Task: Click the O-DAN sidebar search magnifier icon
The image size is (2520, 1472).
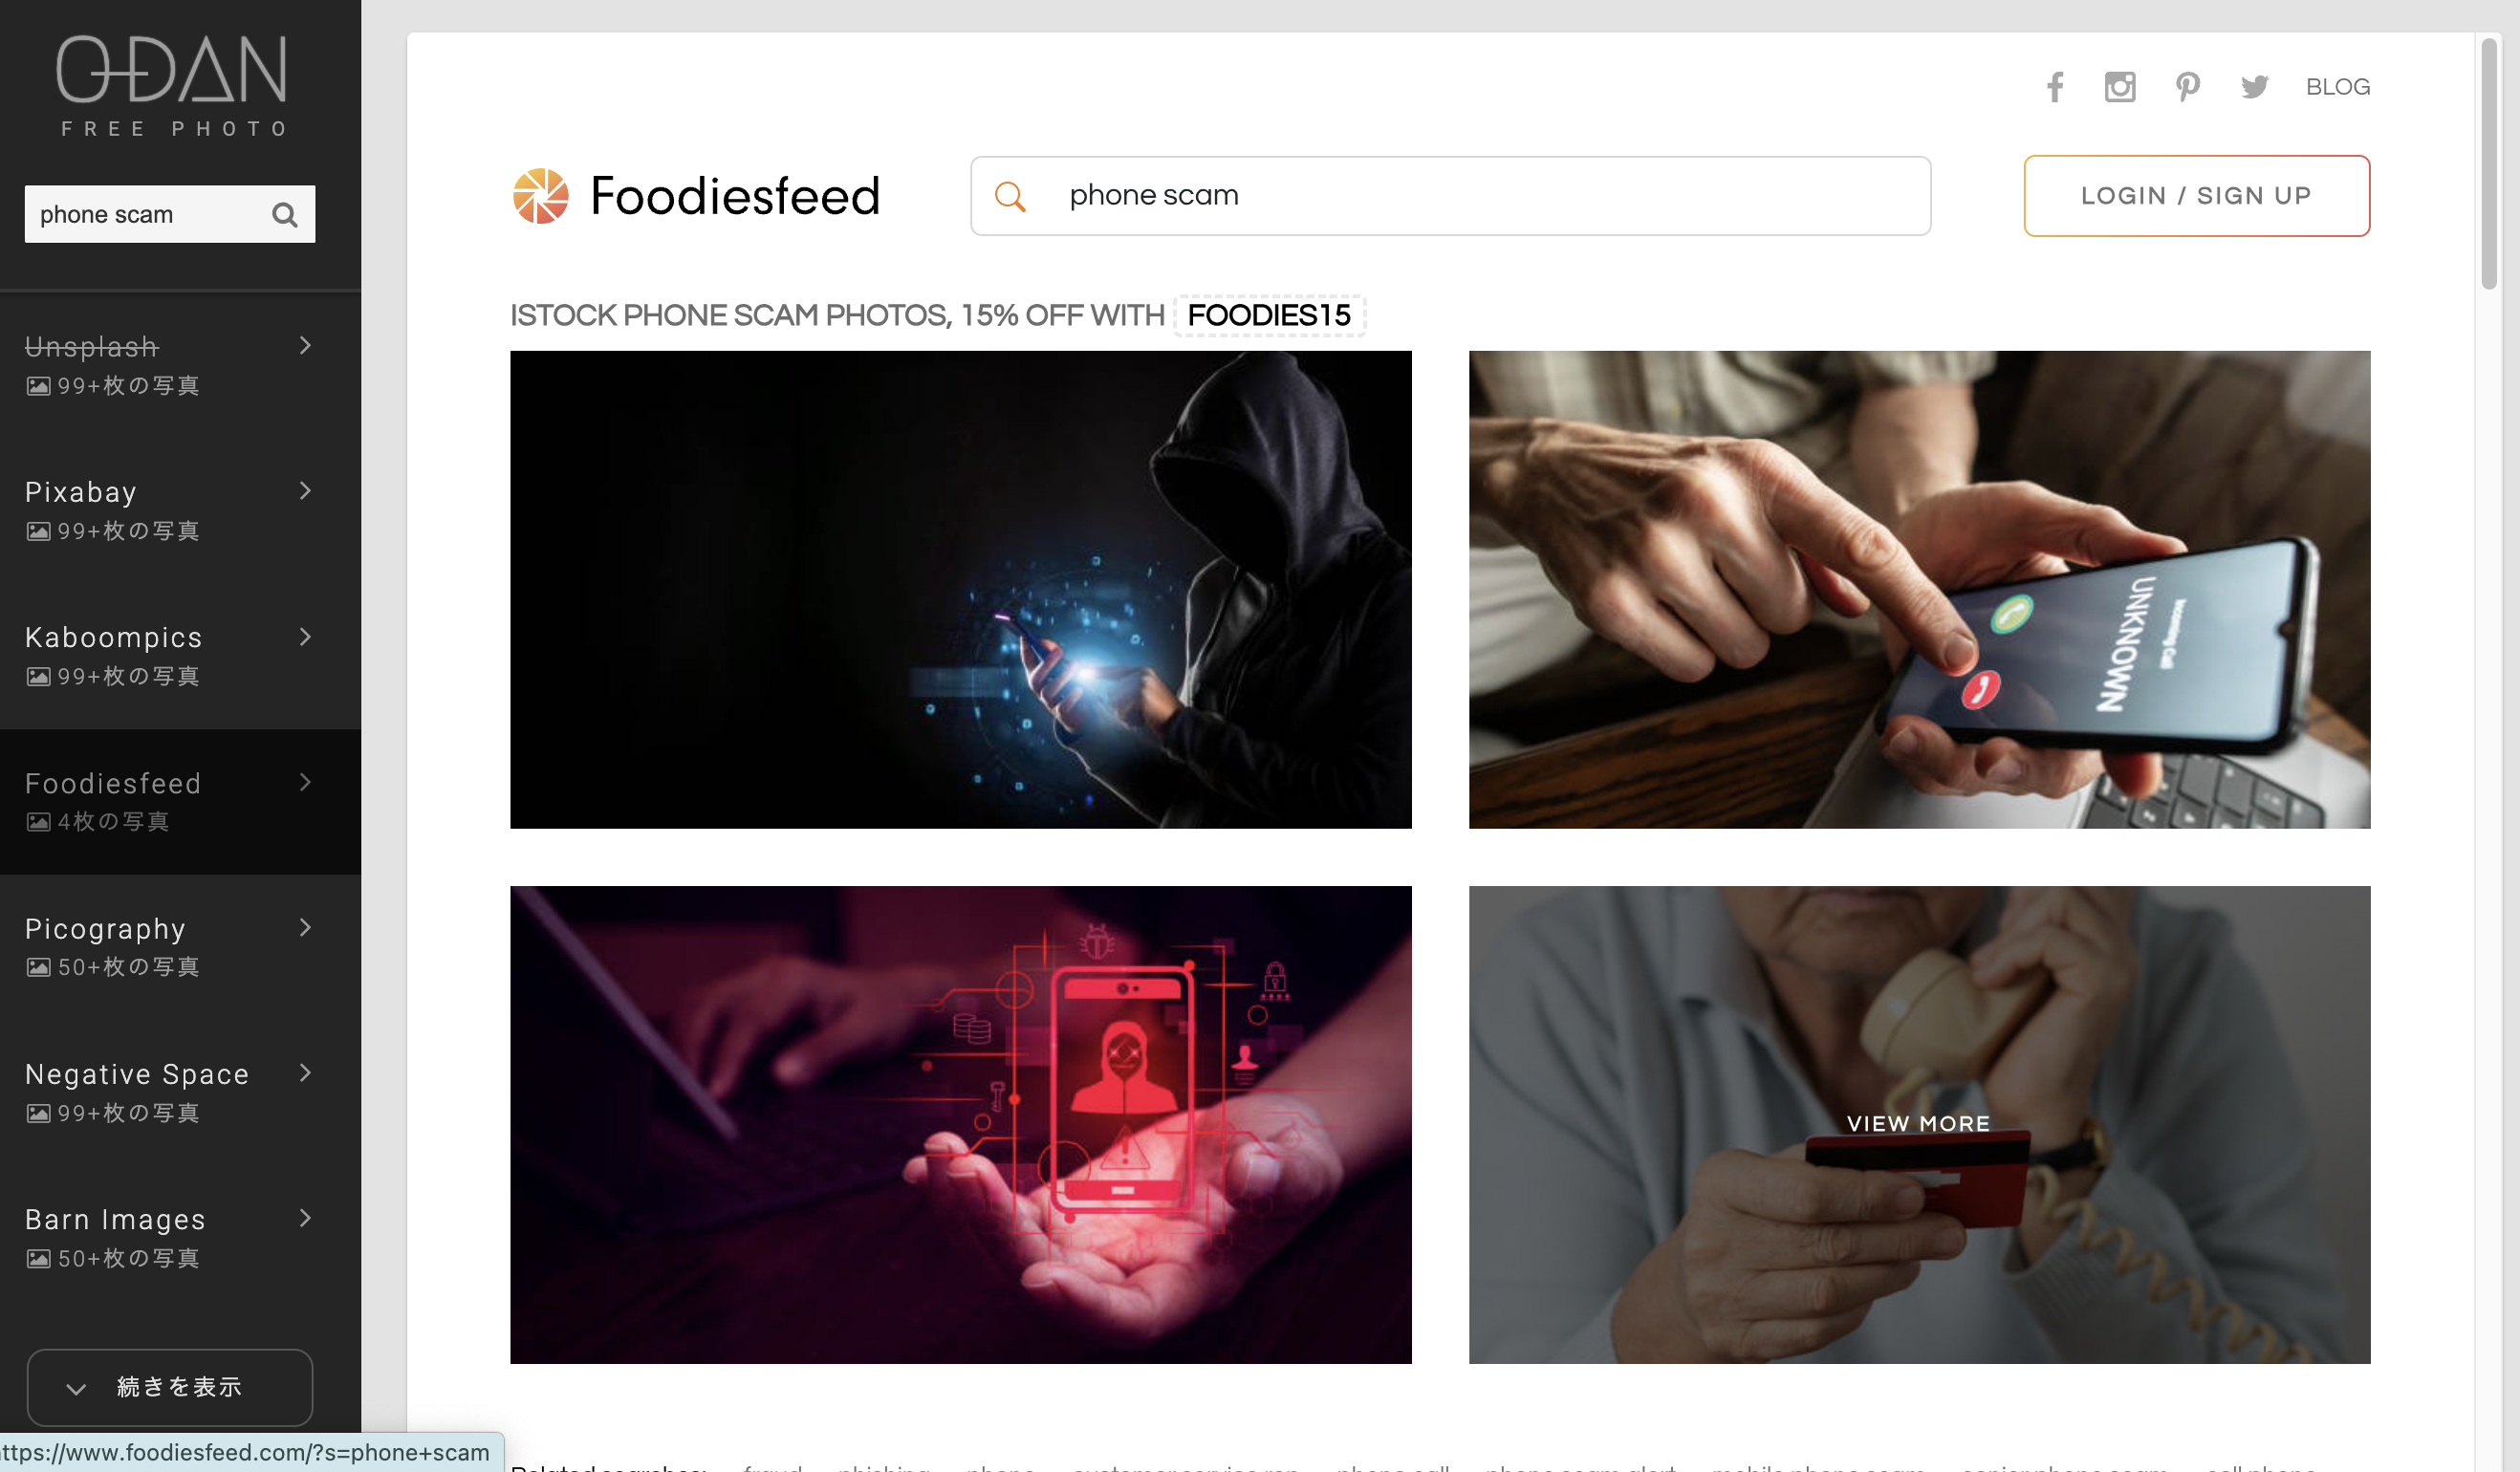Action: pos(285,215)
